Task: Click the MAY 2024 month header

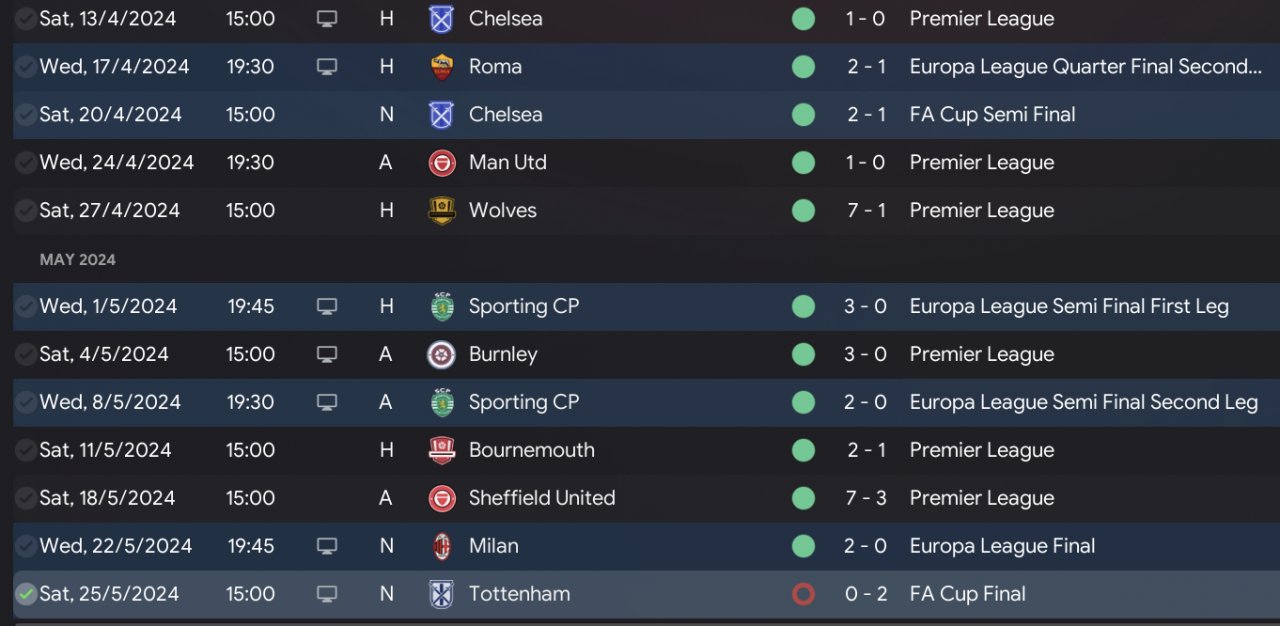Action: (78, 260)
